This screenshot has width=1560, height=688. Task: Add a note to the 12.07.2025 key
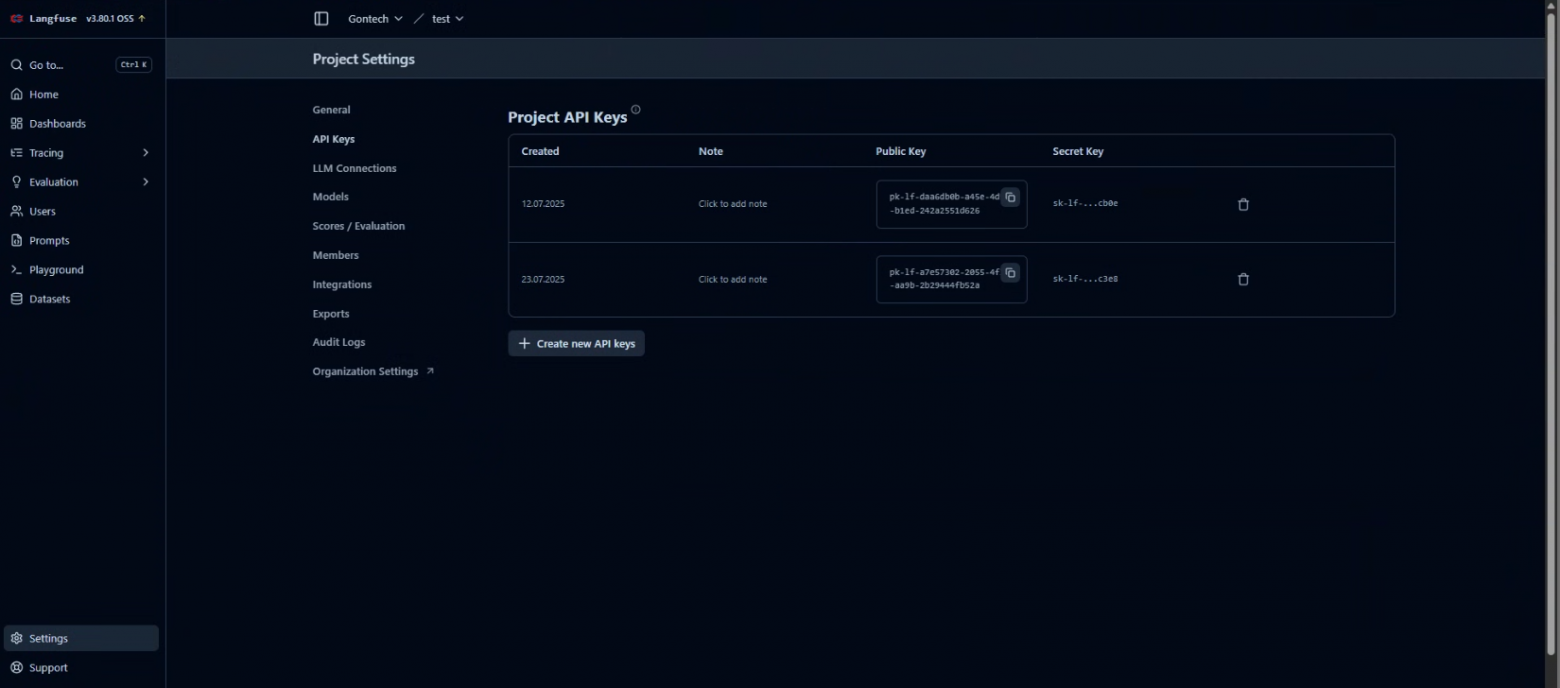[x=733, y=204]
